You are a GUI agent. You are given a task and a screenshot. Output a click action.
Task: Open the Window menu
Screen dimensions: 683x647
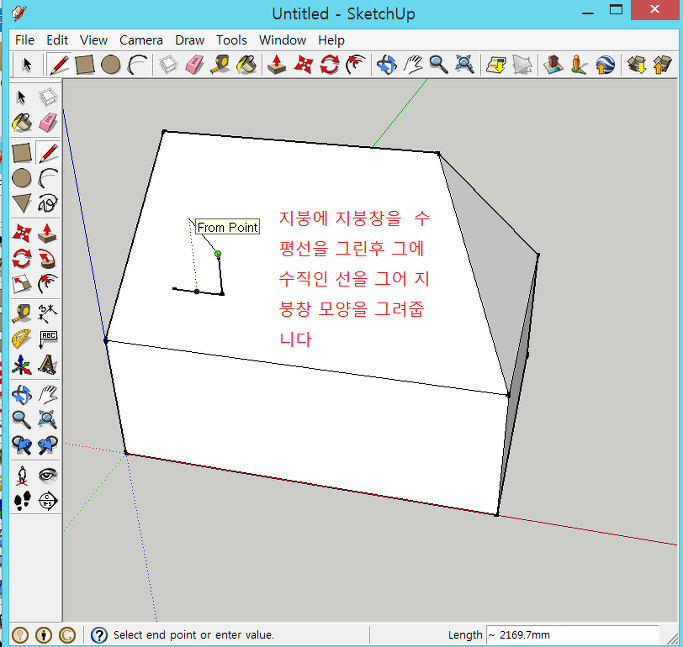282,40
